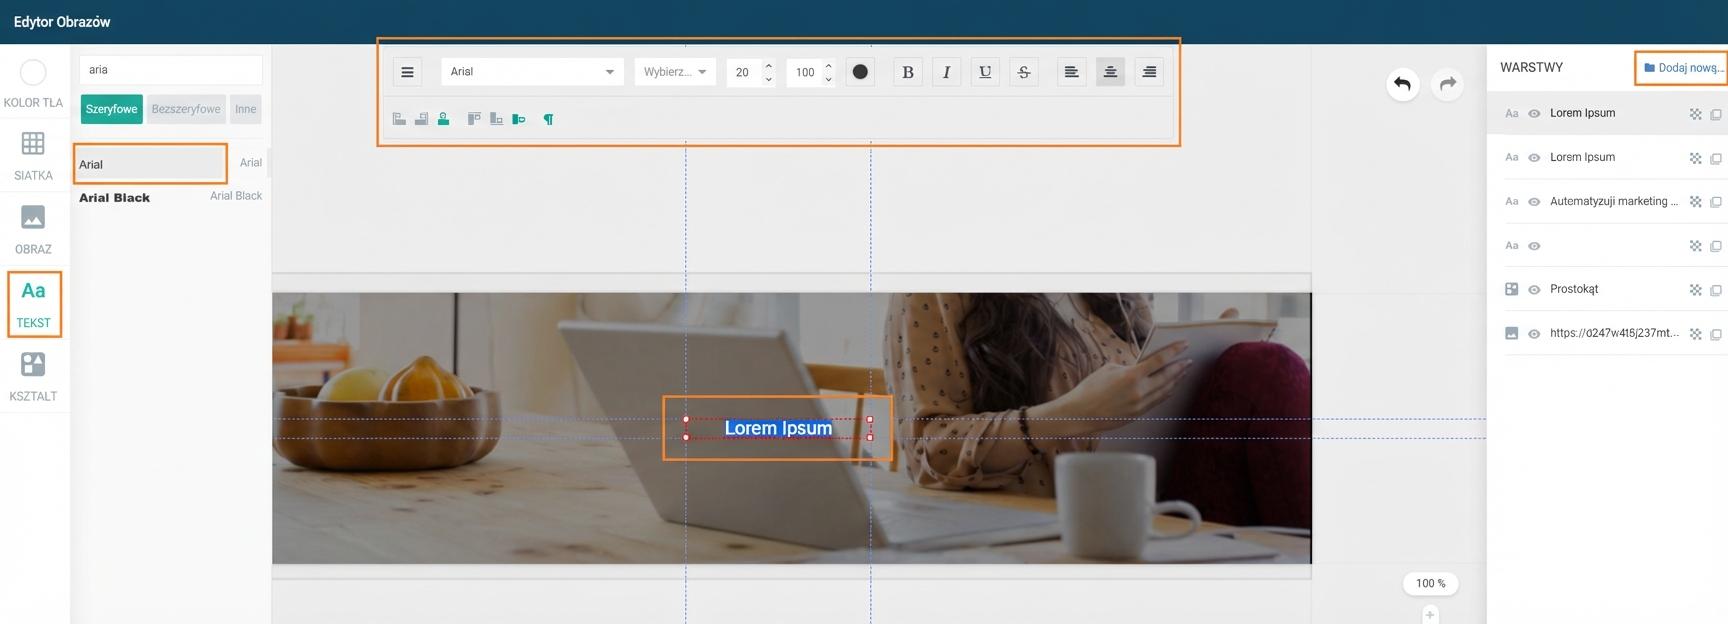Click the font size field showing 20
The height and width of the screenshot is (624, 1728).
pos(743,72)
